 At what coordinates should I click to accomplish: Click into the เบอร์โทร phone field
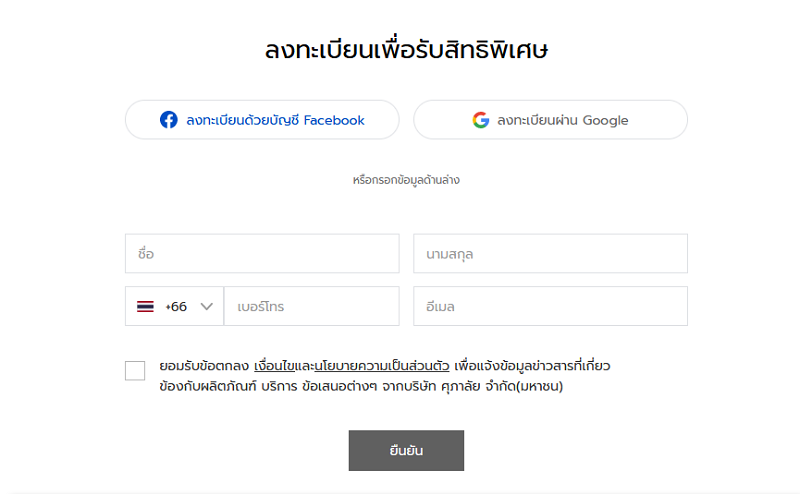(311, 307)
